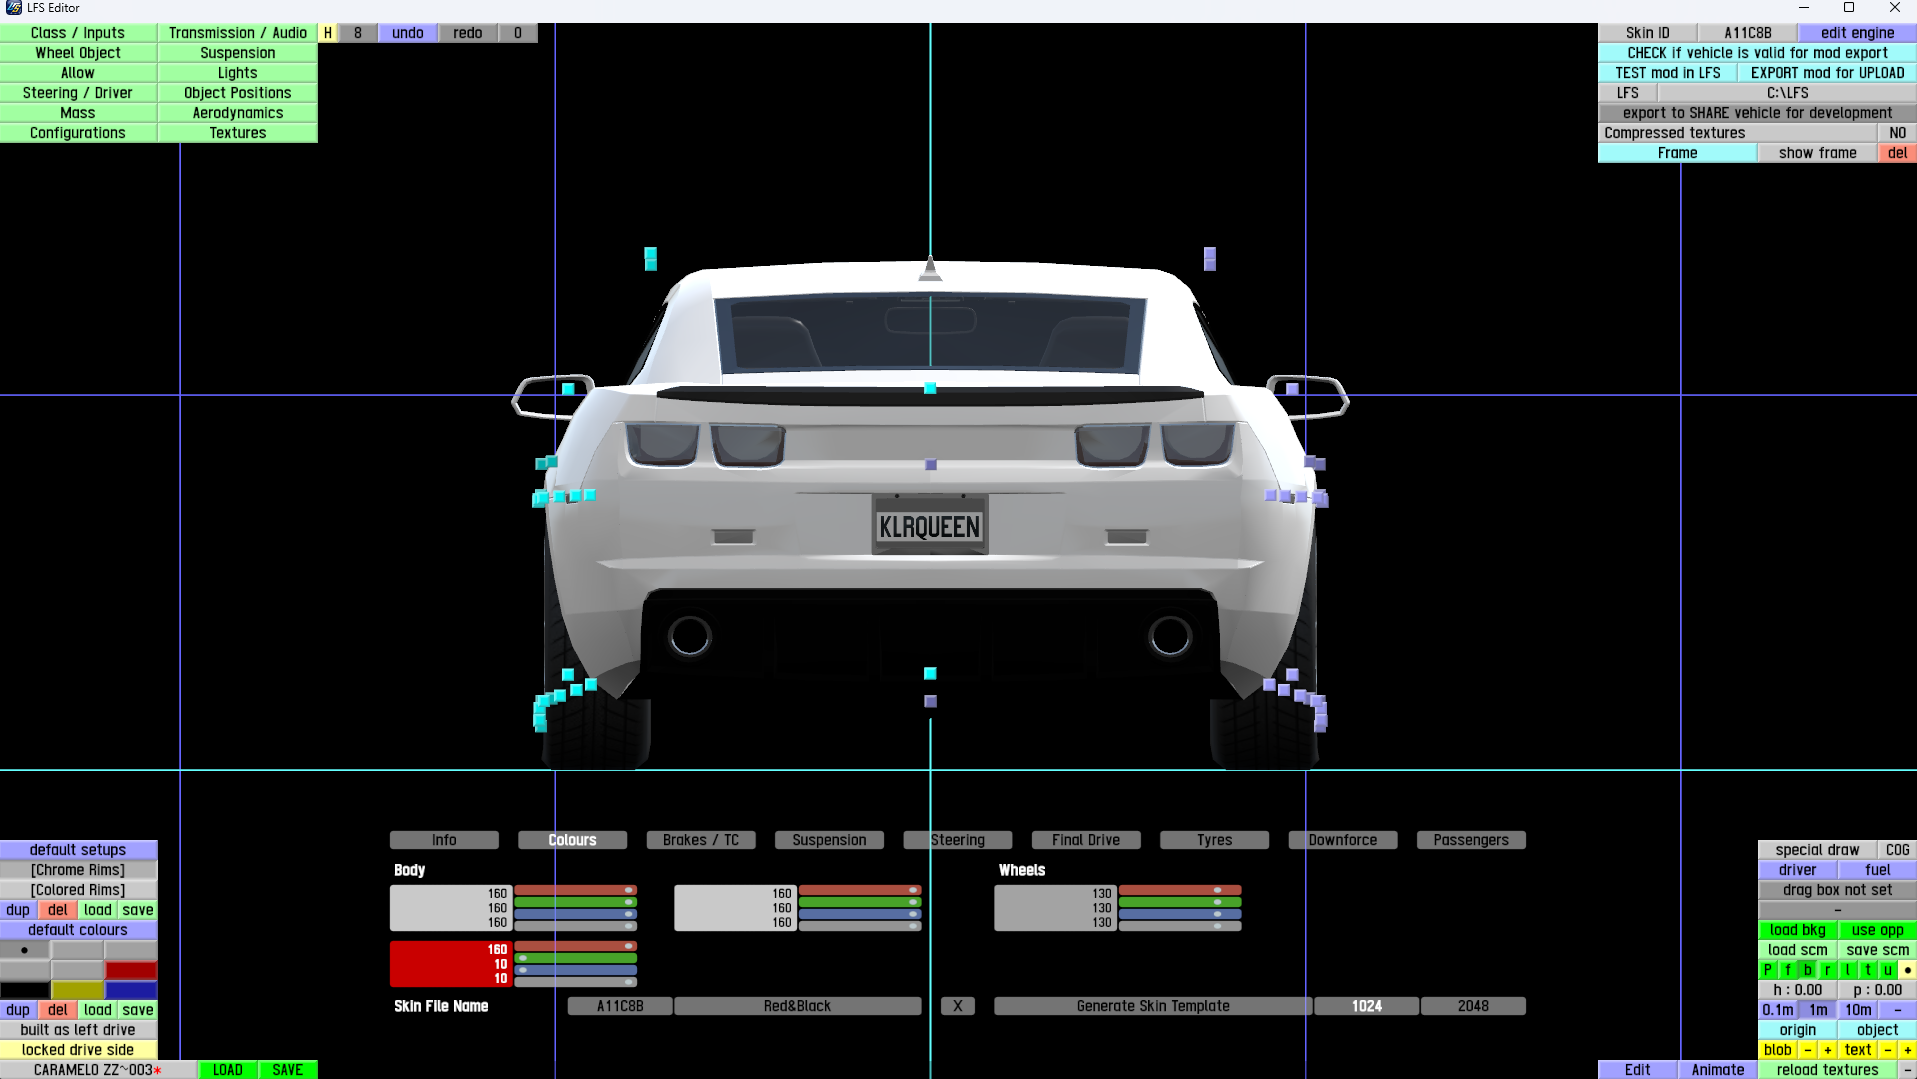Increase text size with its plus button
The width and height of the screenshot is (1917, 1079).
[1907, 1050]
